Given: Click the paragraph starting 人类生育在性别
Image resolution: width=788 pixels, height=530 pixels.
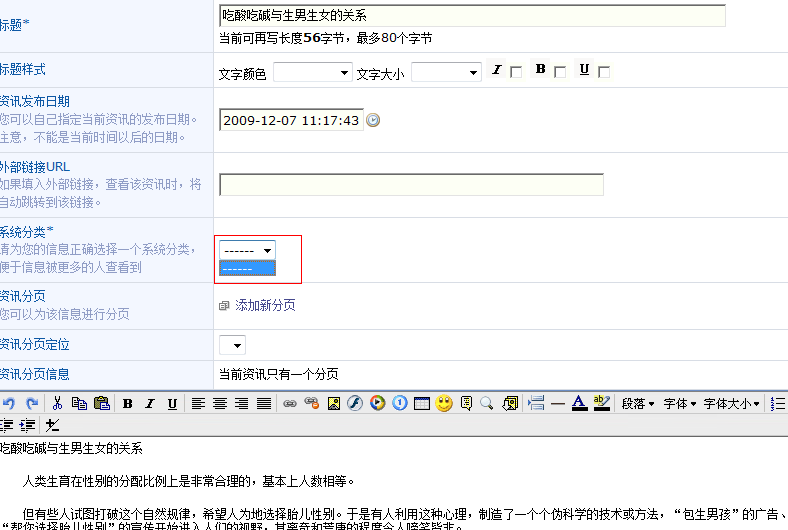Looking at the screenshot, I should pyautogui.click(x=188, y=481).
